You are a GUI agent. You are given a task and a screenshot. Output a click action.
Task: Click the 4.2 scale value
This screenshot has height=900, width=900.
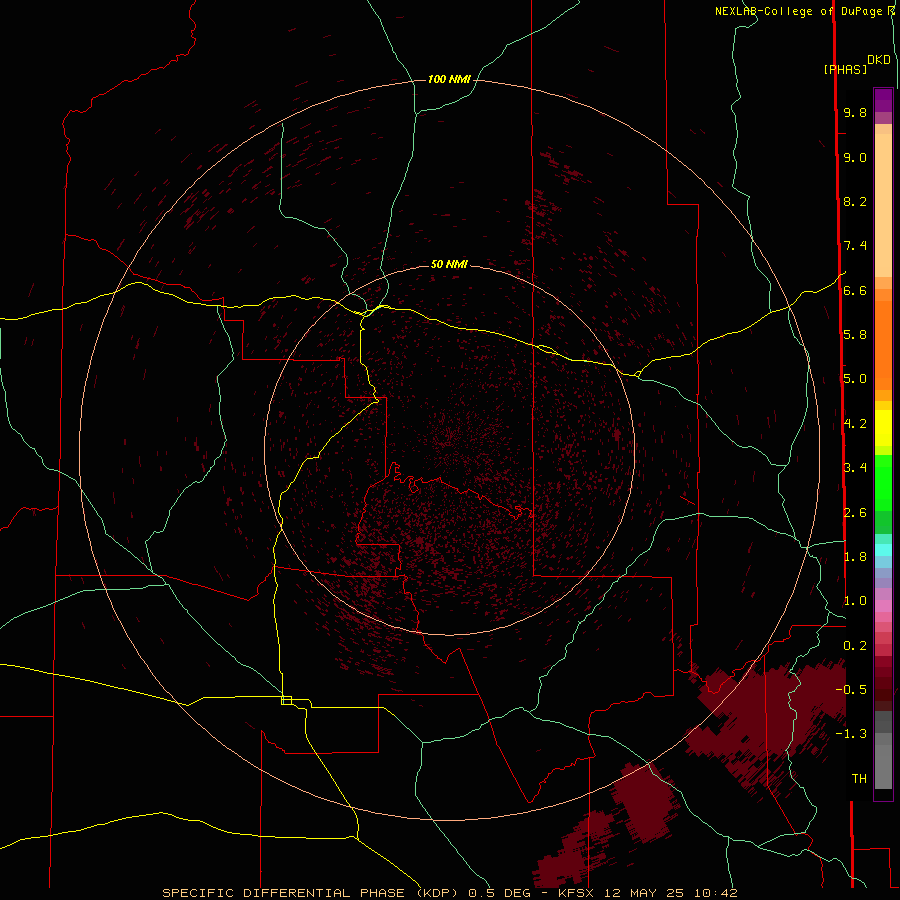pos(855,424)
